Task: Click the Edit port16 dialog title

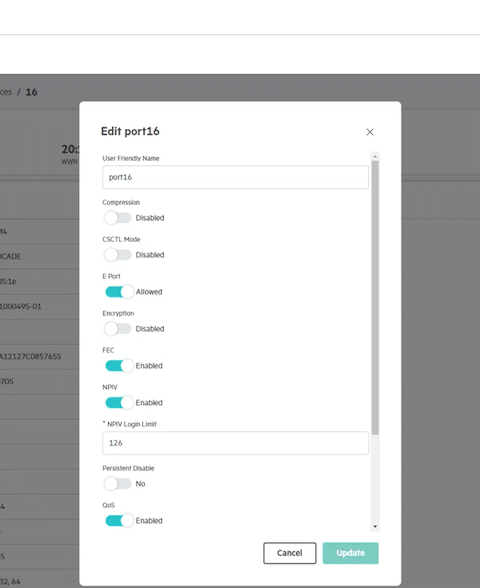Action: click(130, 131)
